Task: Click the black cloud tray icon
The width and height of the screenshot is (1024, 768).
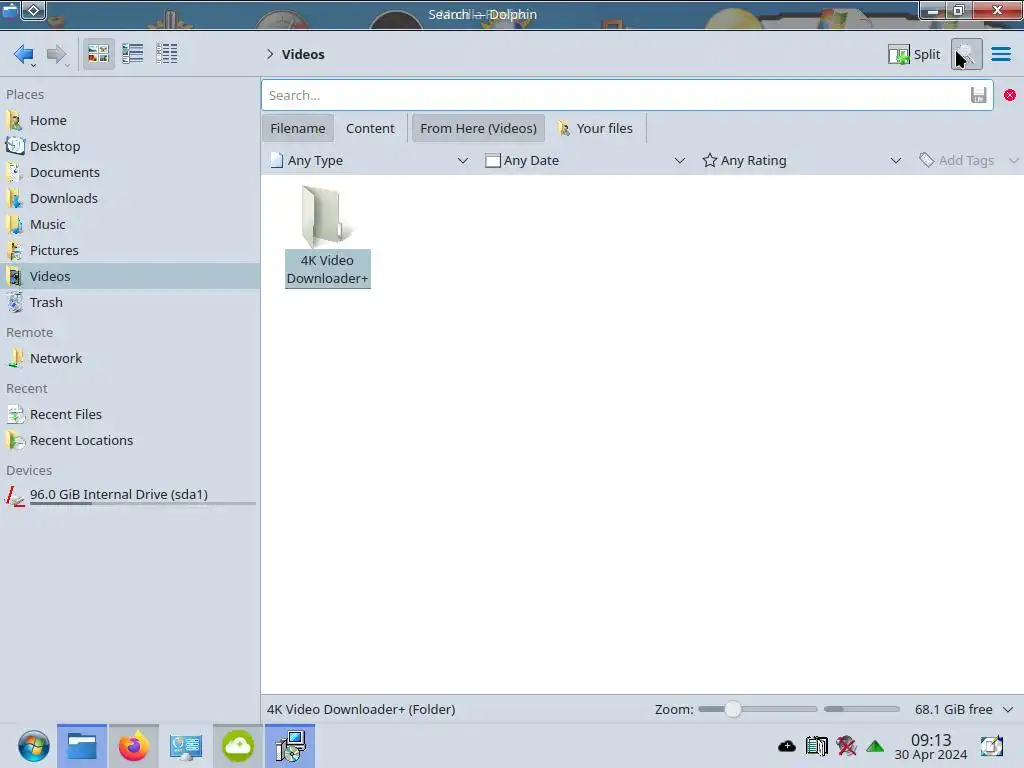Action: 787,746
